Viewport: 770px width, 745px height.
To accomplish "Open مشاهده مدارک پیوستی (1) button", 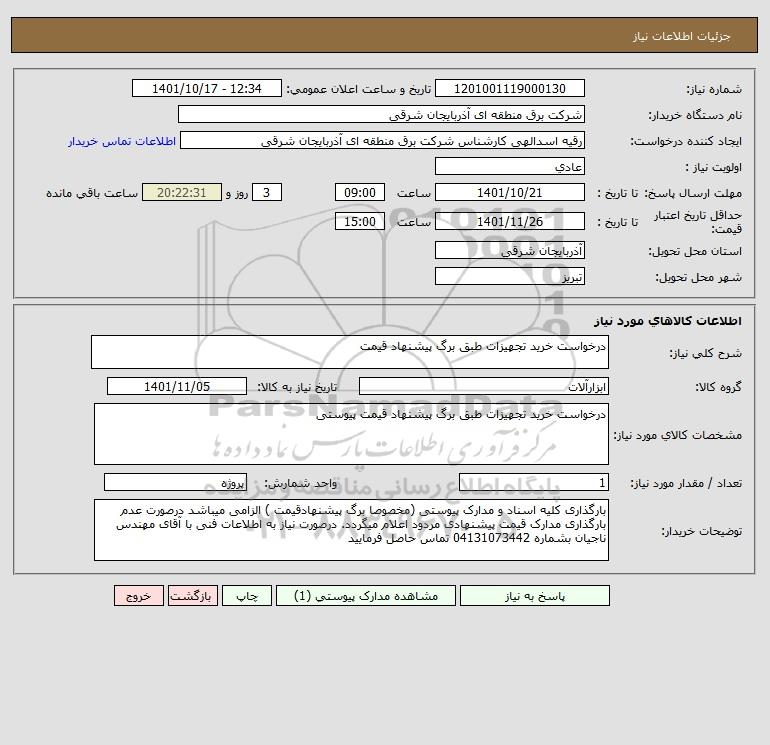I will 366,596.
